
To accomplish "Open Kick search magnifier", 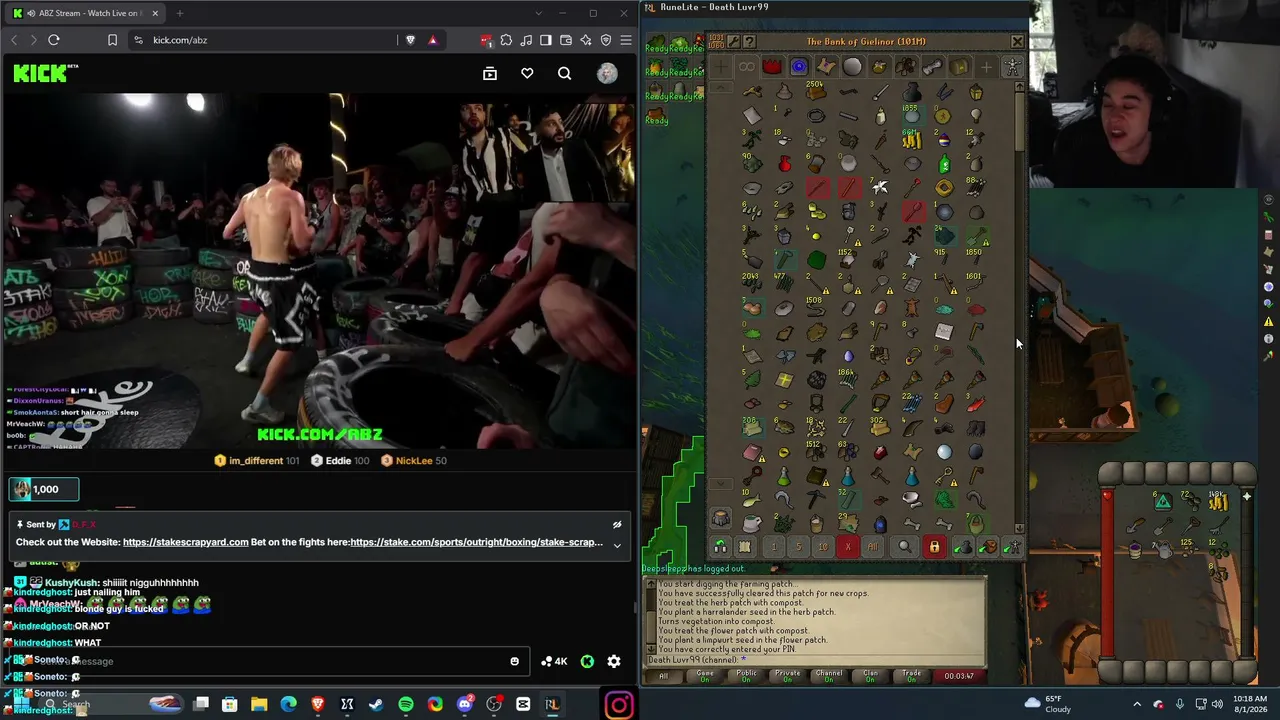I will [x=565, y=73].
